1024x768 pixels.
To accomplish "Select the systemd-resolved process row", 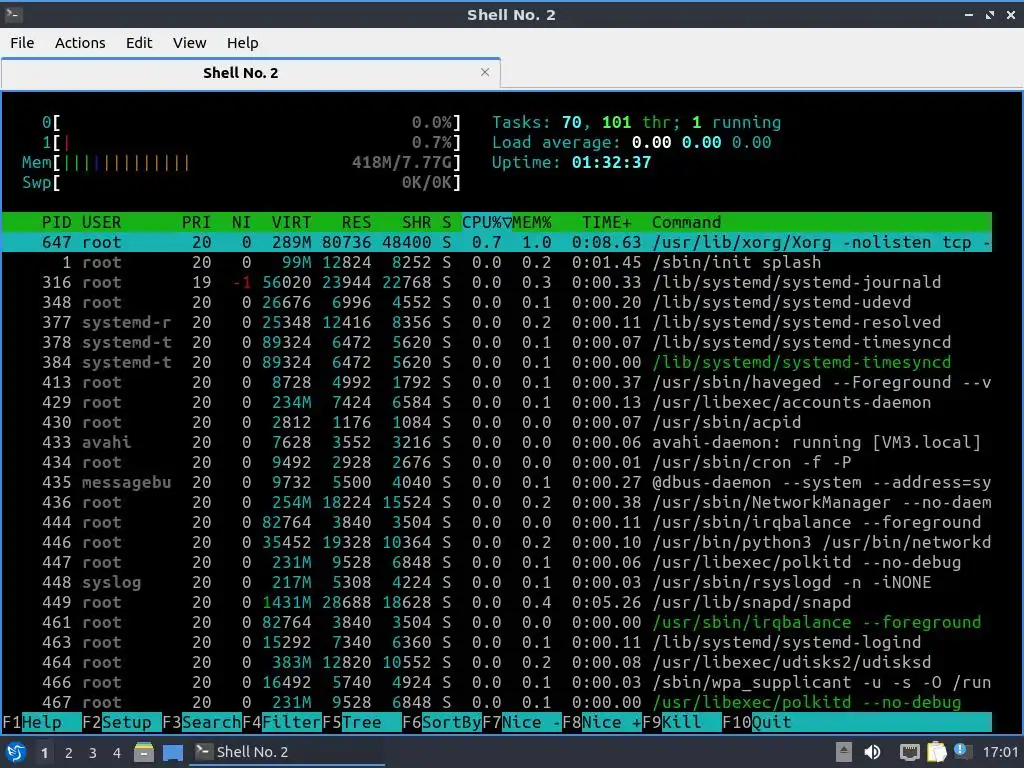I will [x=497, y=322].
